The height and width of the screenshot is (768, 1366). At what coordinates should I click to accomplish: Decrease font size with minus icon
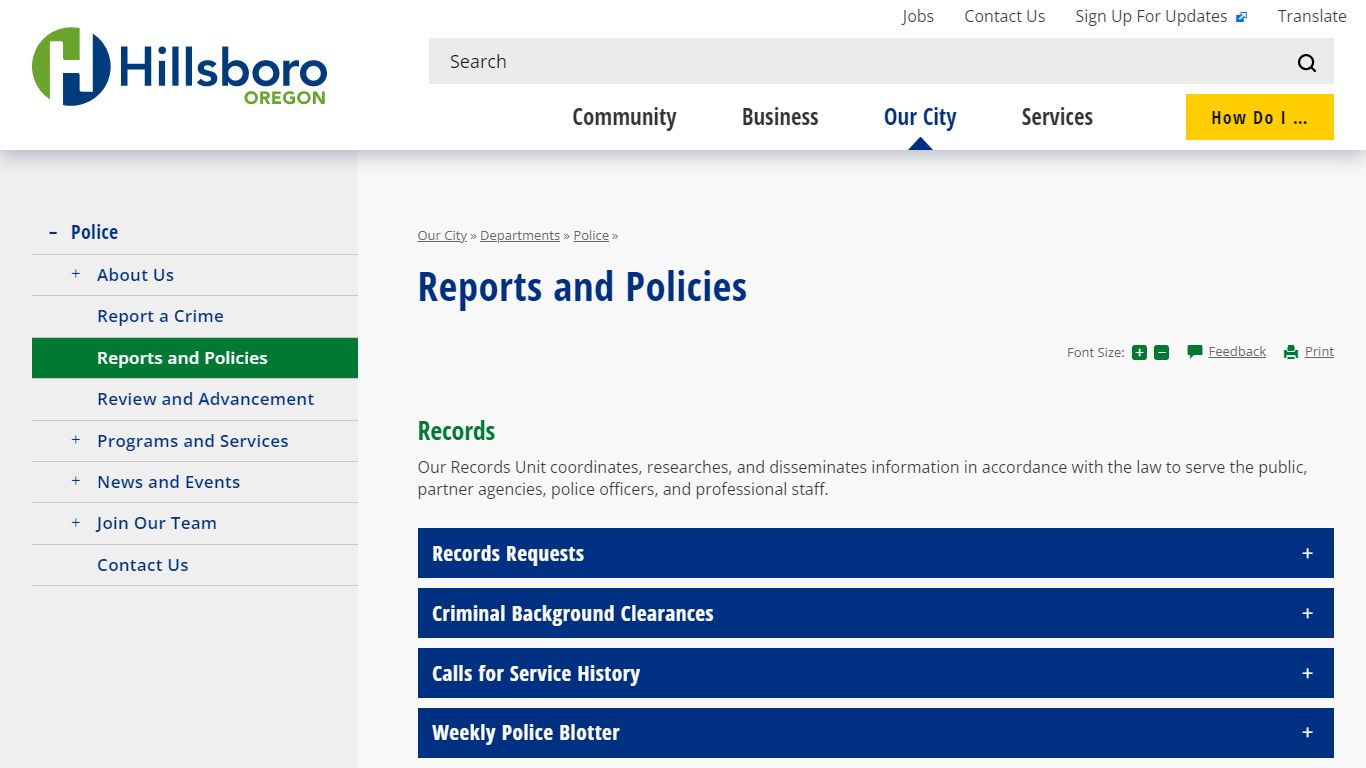[1161, 352]
